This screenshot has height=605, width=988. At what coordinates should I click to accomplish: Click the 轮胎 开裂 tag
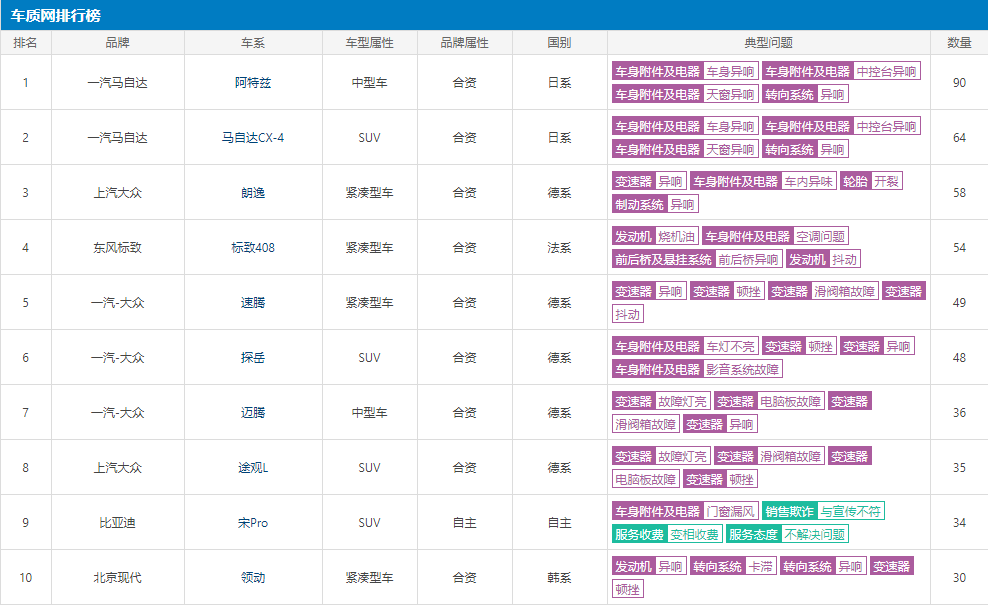[871, 182]
